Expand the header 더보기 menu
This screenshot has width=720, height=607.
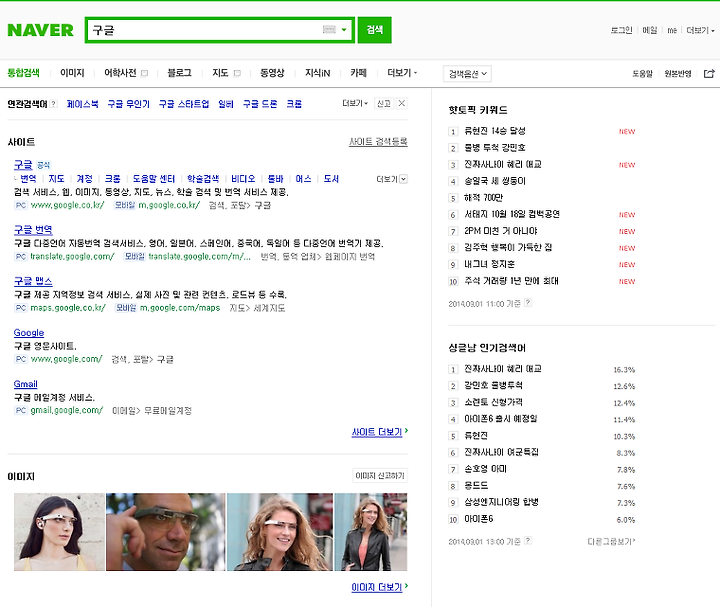(700, 30)
